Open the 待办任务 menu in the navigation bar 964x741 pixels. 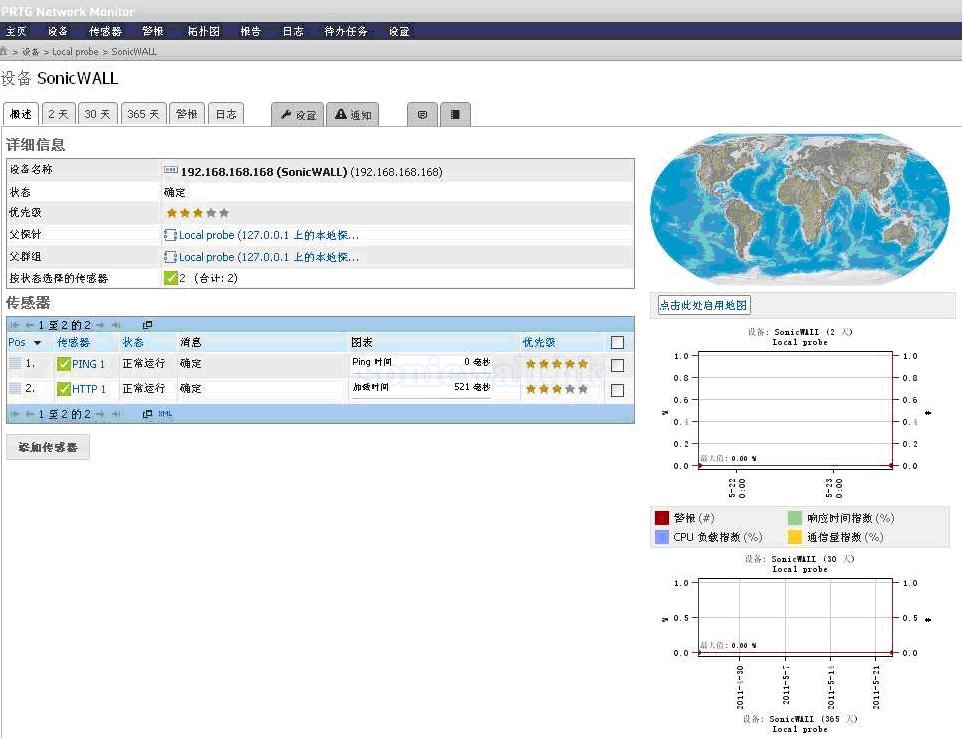(x=346, y=31)
